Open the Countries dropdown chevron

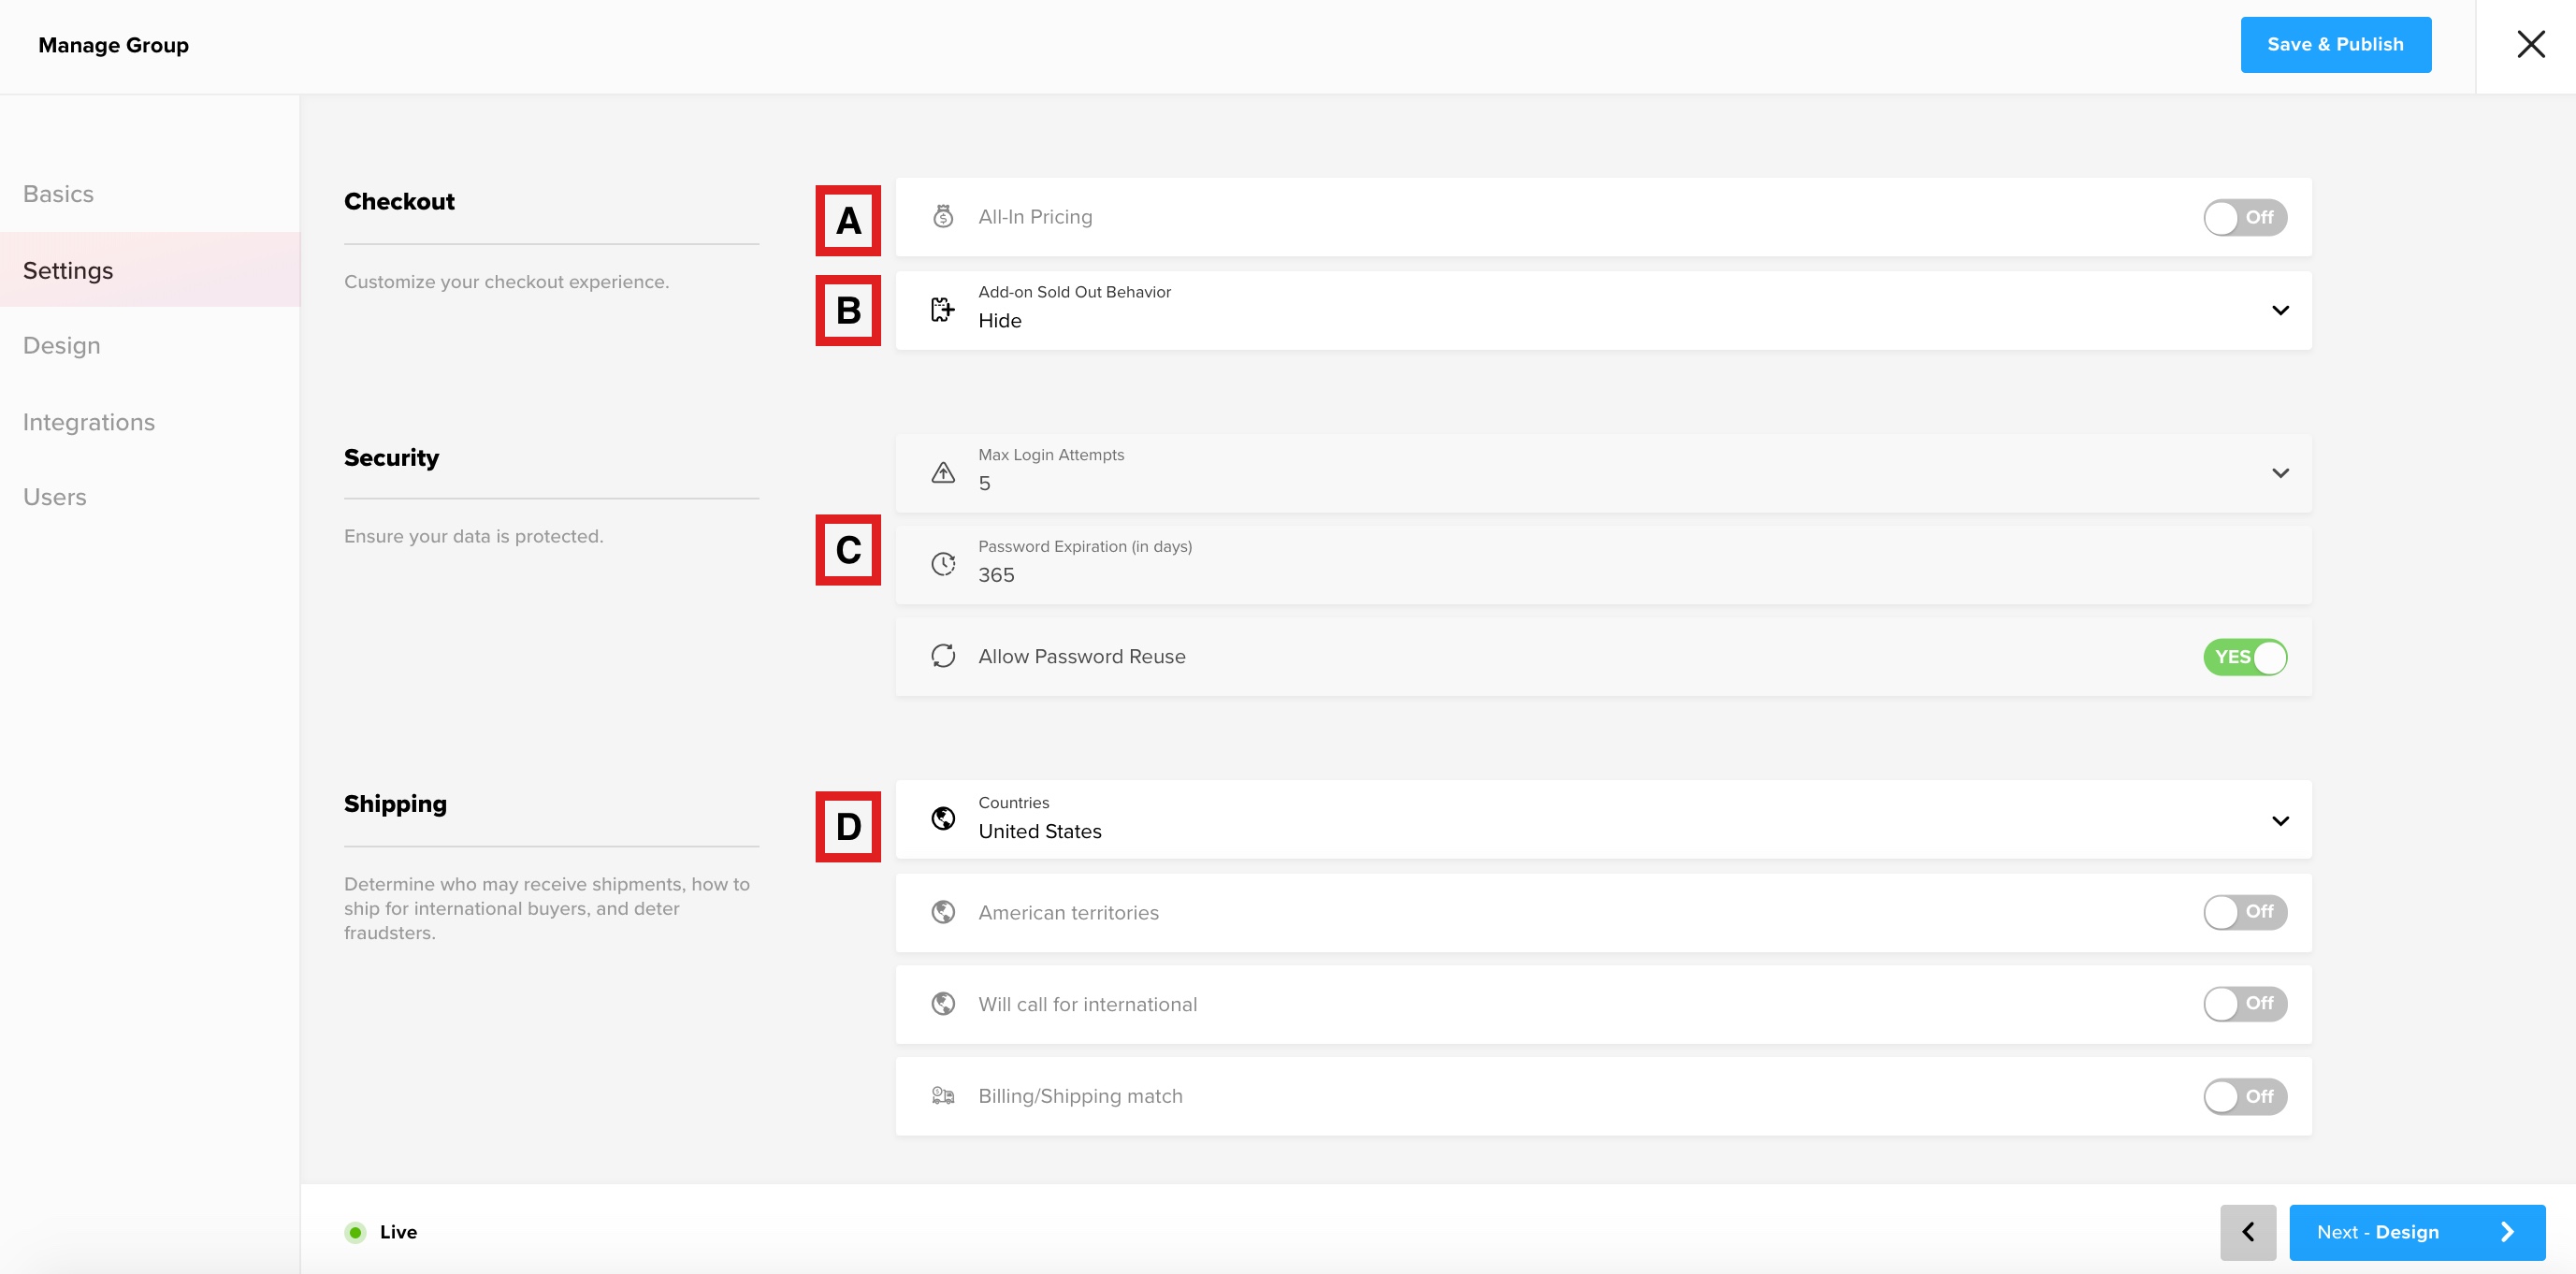2280,821
